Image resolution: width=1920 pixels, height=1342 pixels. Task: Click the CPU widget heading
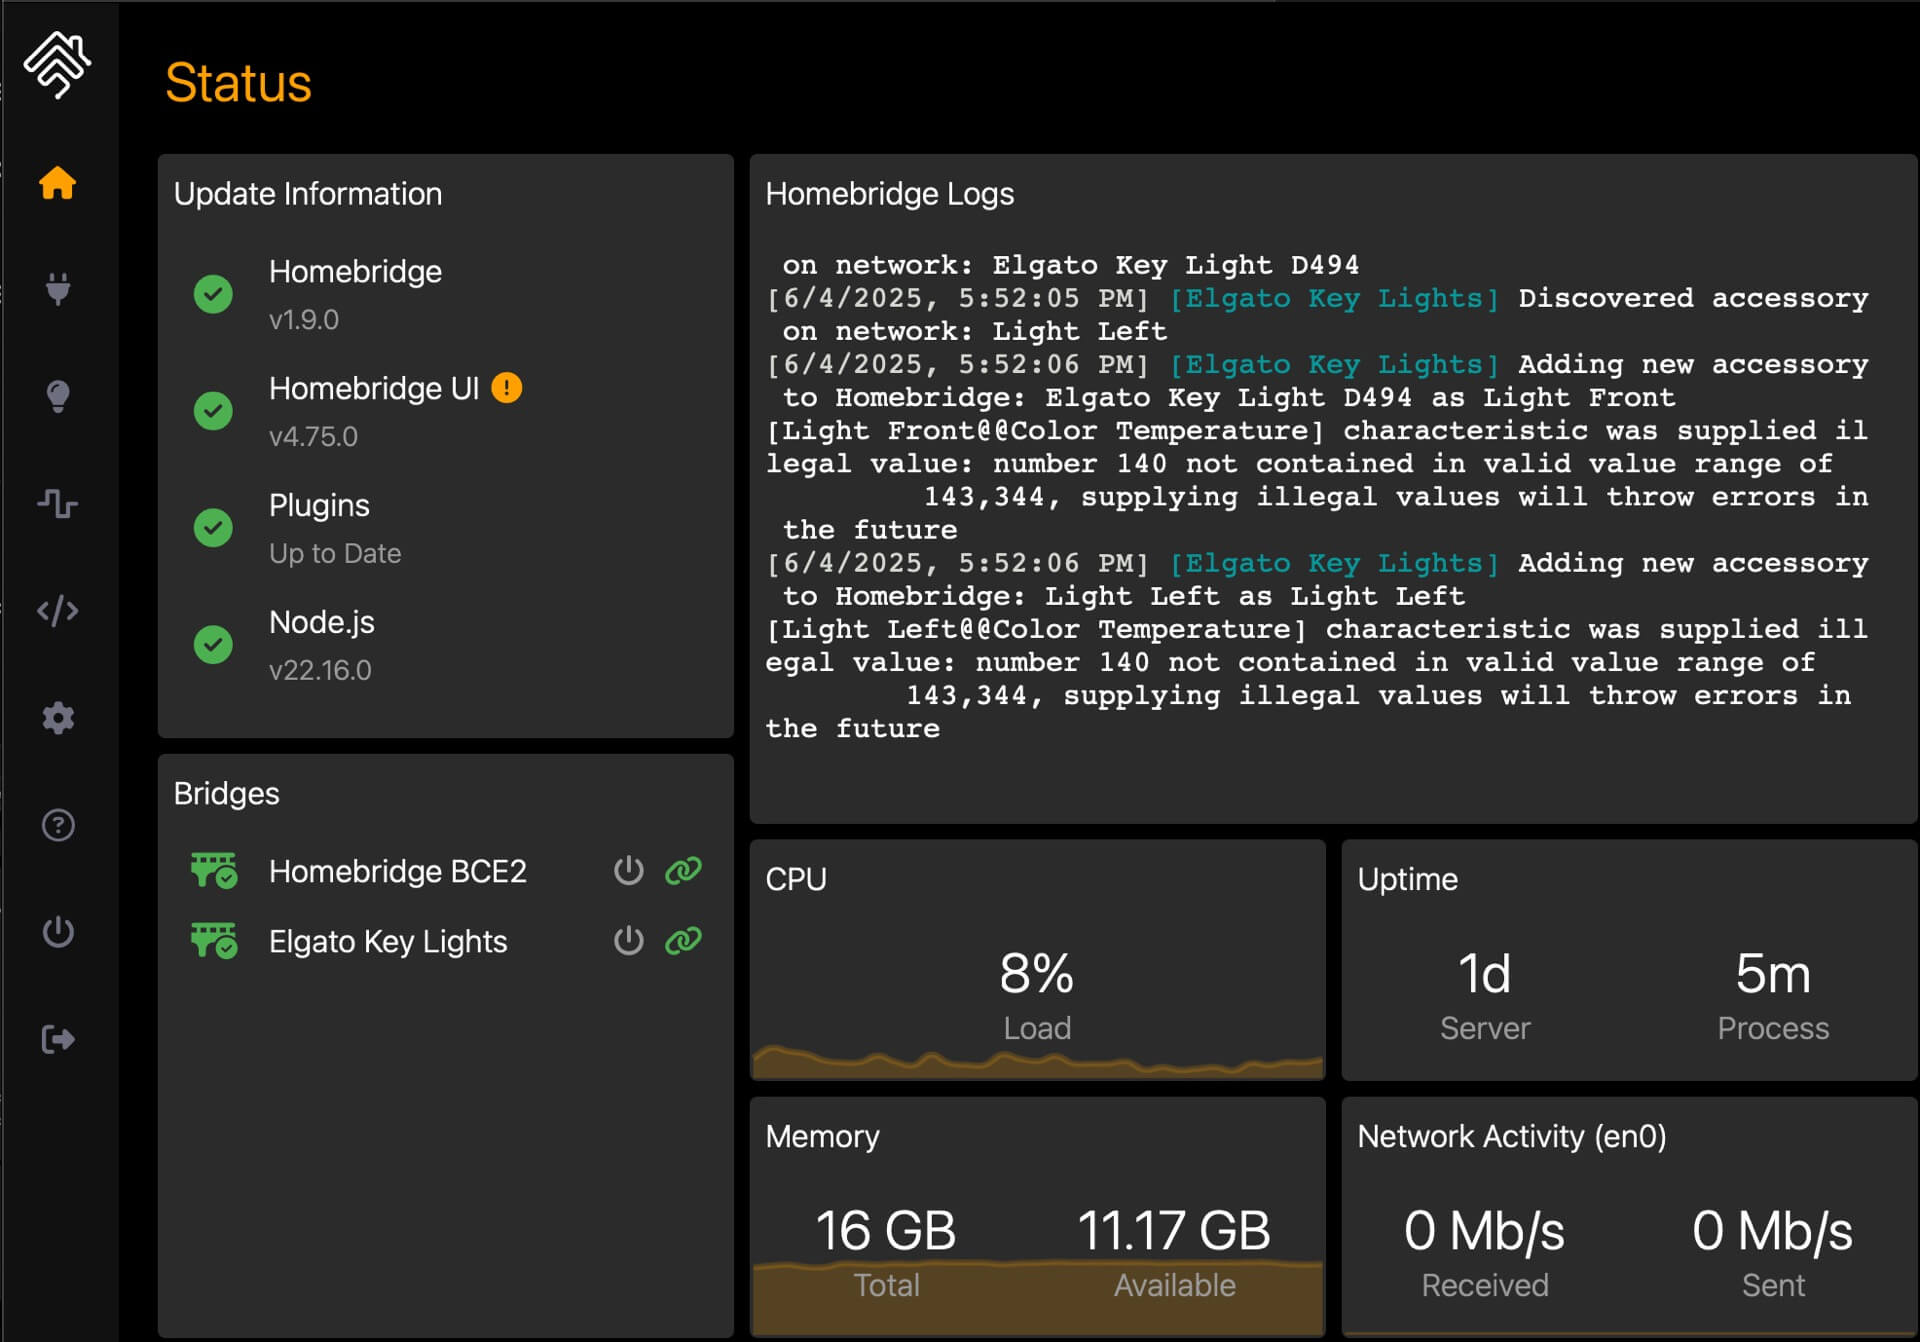[x=796, y=880]
